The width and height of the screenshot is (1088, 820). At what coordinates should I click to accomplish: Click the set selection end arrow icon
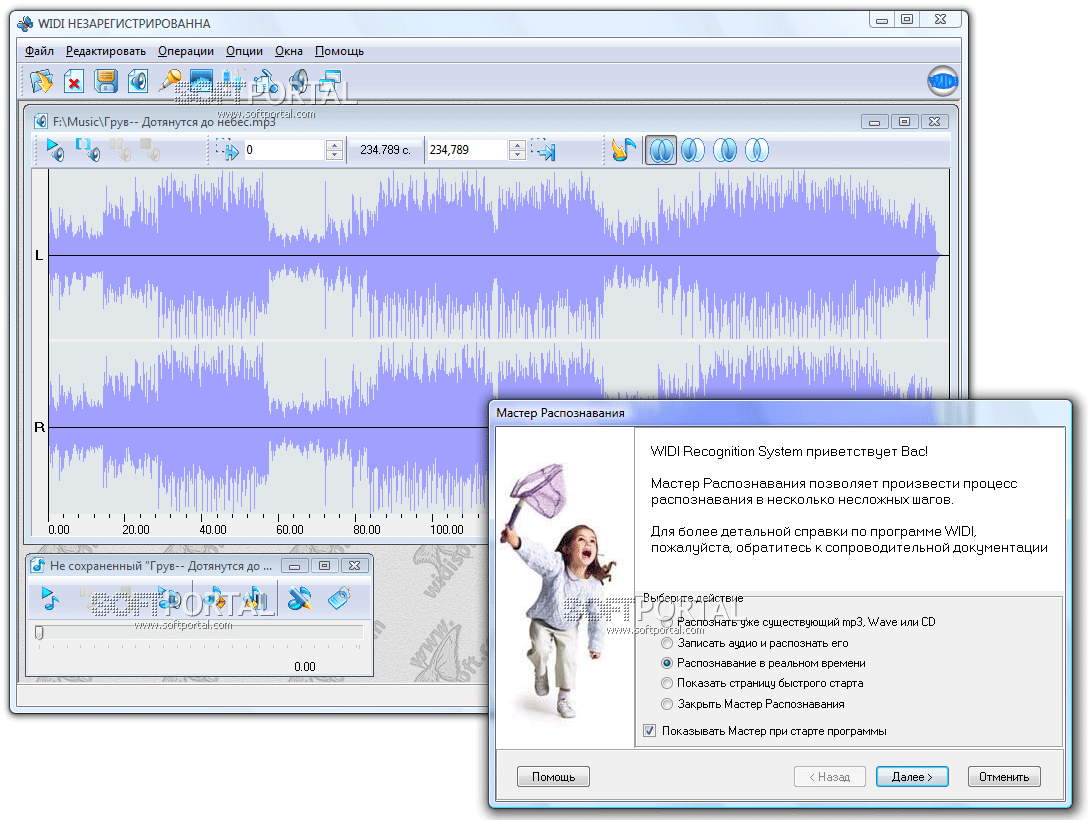pyautogui.click(x=543, y=150)
